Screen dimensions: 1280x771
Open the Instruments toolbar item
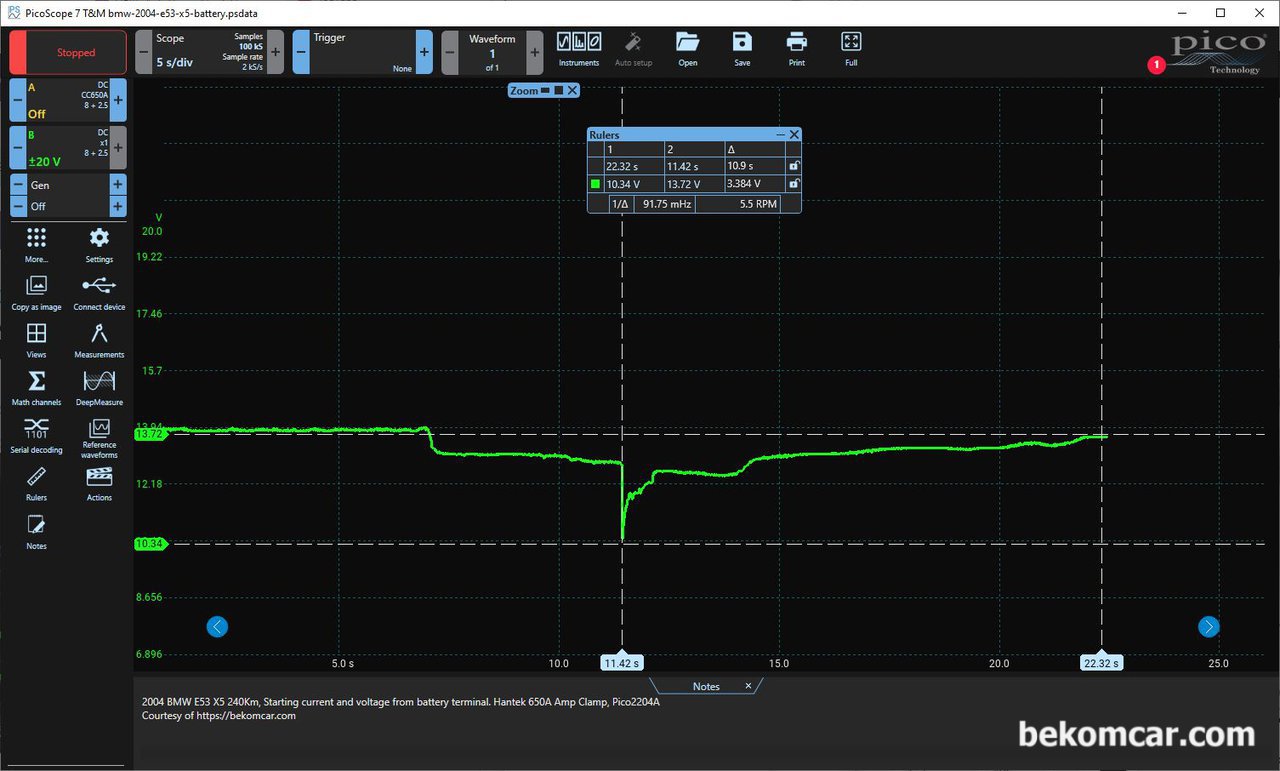click(579, 49)
